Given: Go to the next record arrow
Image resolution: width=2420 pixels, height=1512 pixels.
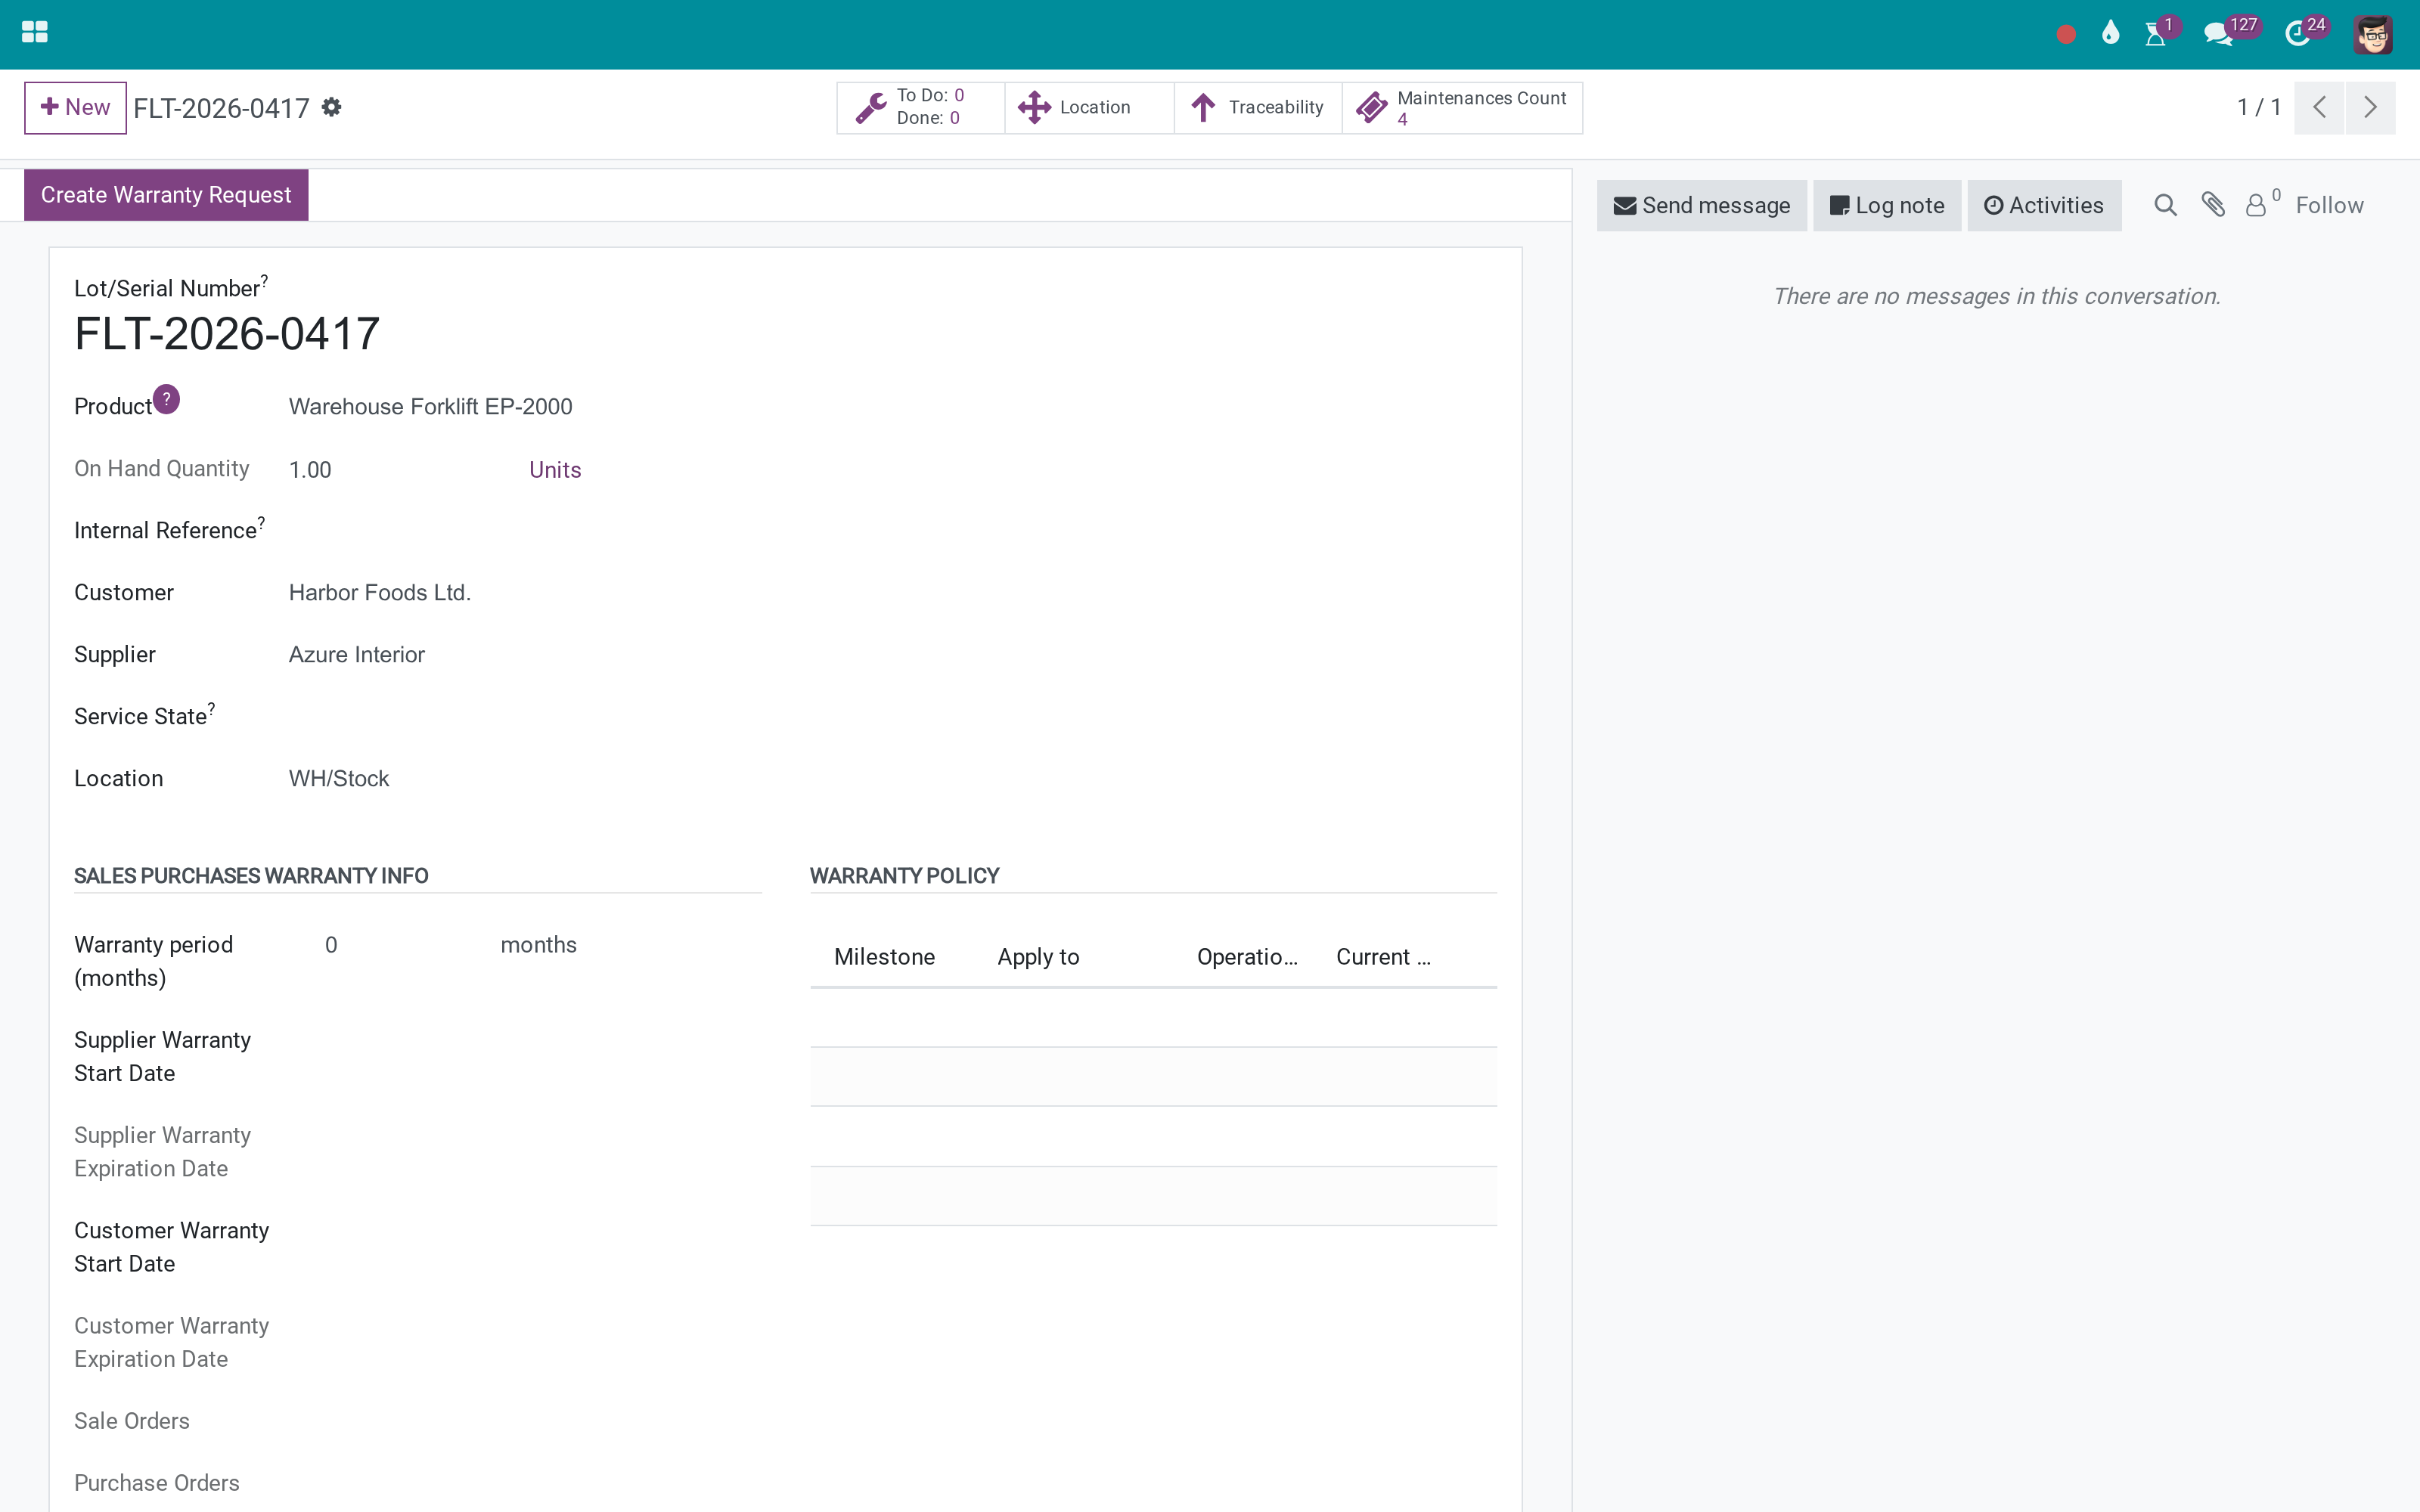Looking at the screenshot, I should click(2370, 107).
